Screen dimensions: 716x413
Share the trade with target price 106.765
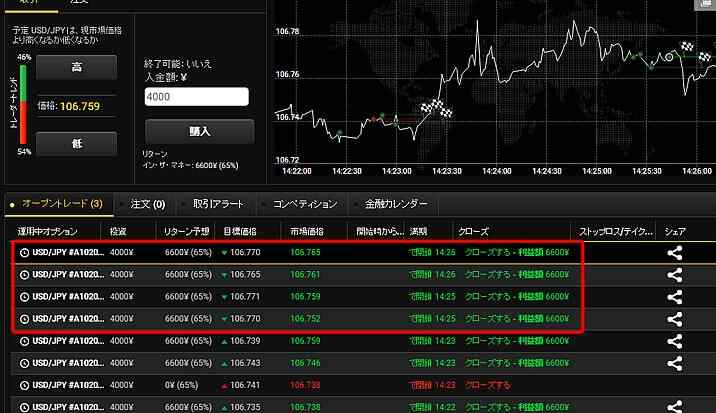(675, 275)
